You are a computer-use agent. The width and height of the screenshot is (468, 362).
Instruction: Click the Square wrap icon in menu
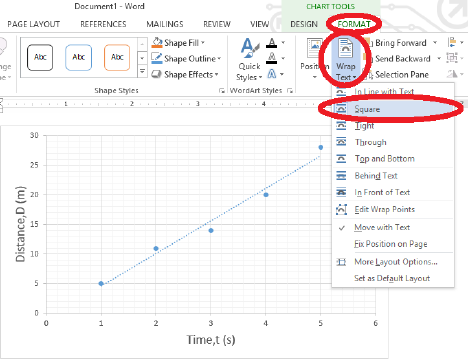coord(341,109)
